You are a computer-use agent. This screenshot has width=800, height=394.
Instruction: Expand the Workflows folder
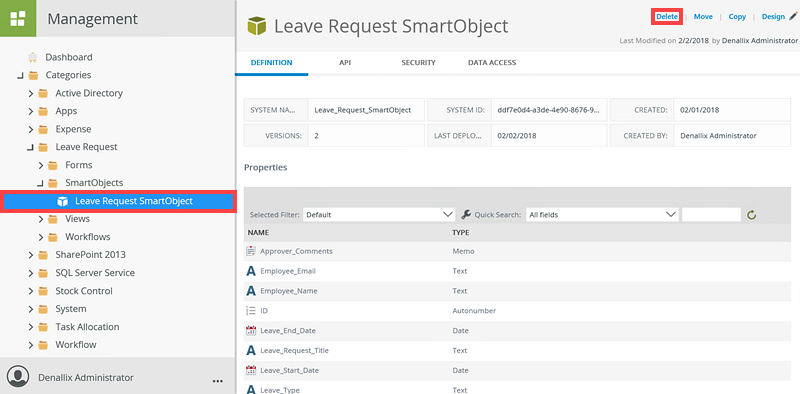coord(41,237)
